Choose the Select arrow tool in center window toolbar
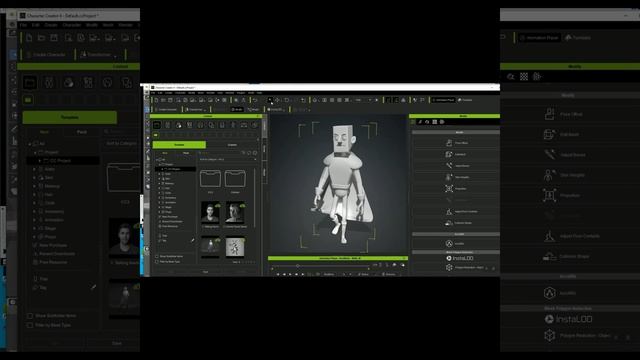This screenshot has height=360, width=640. coord(270,100)
